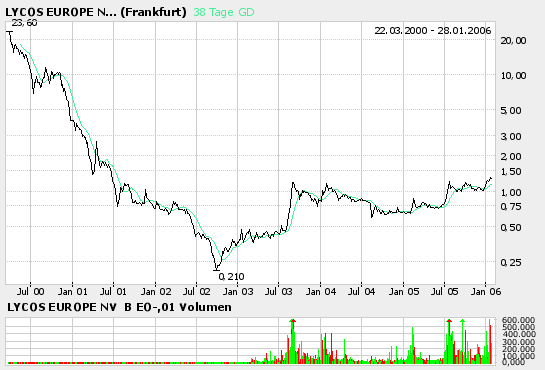Click the chart title LYCOS EUROPE N... (Frankfurt)

pos(96,12)
